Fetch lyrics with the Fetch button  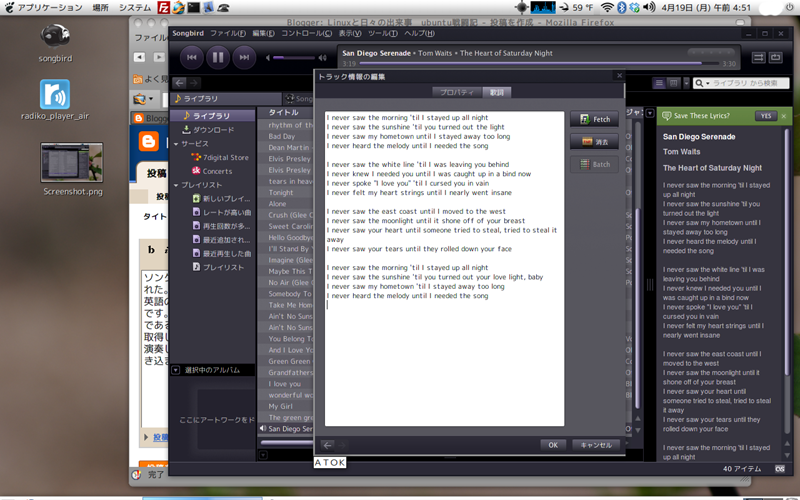(x=594, y=119)
